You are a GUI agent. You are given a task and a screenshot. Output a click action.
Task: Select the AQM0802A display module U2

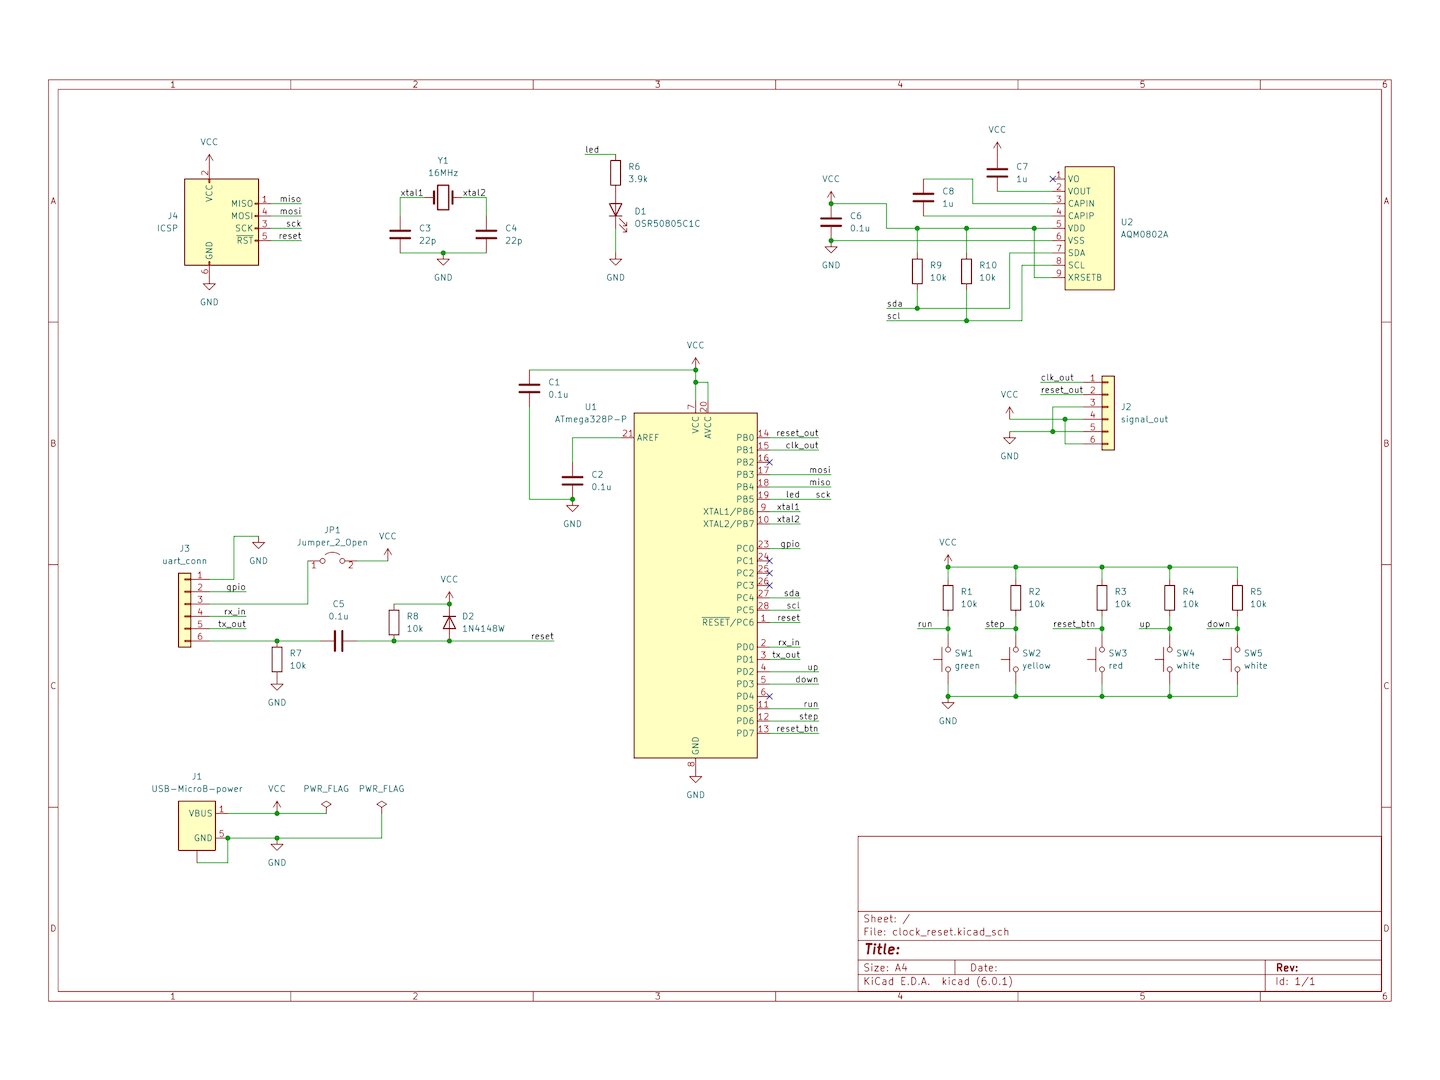(1089, 228)
